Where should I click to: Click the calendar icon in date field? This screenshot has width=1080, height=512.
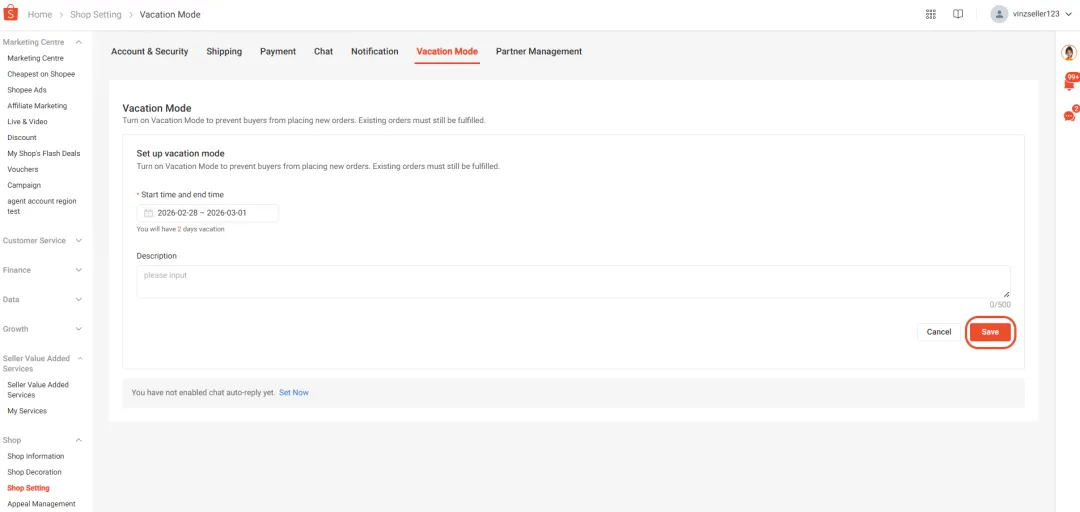(x=148, y=213)
